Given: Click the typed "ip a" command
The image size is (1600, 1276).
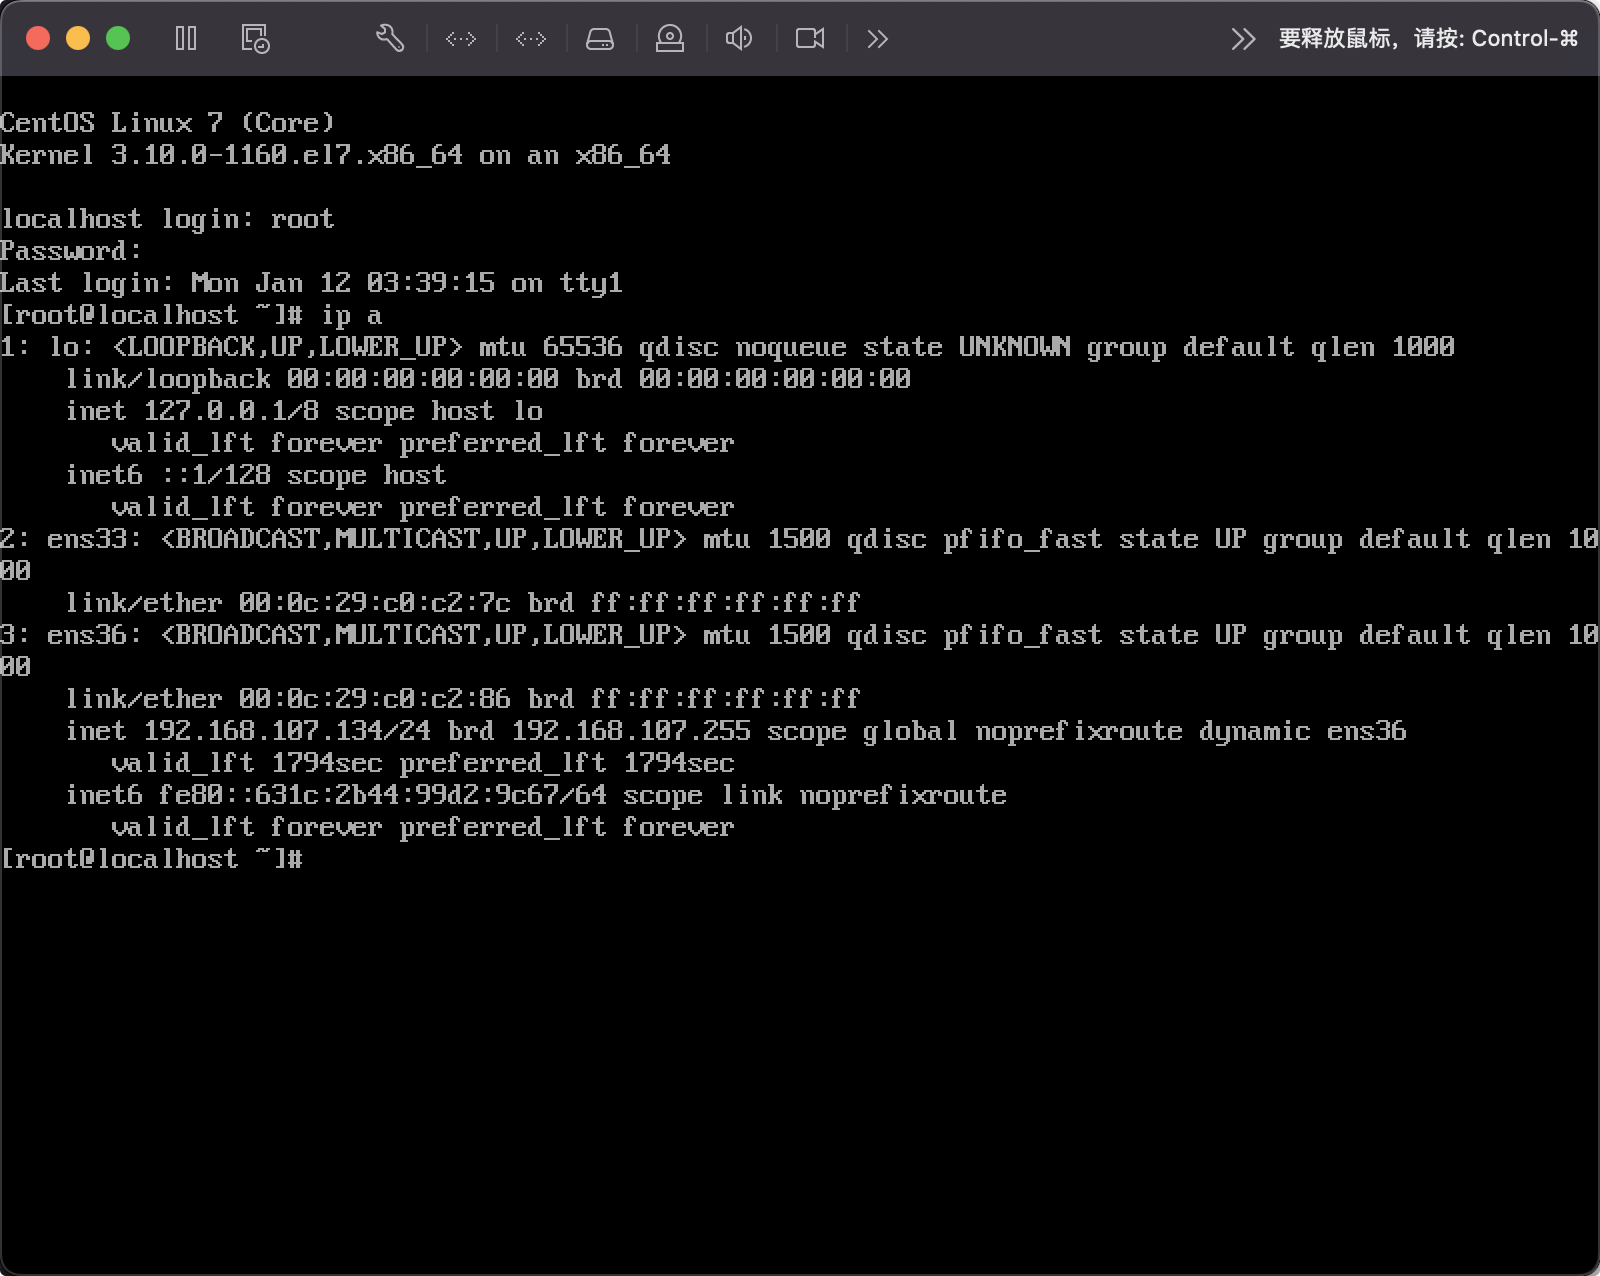Looking at the screenshot, I should (351, 315).
